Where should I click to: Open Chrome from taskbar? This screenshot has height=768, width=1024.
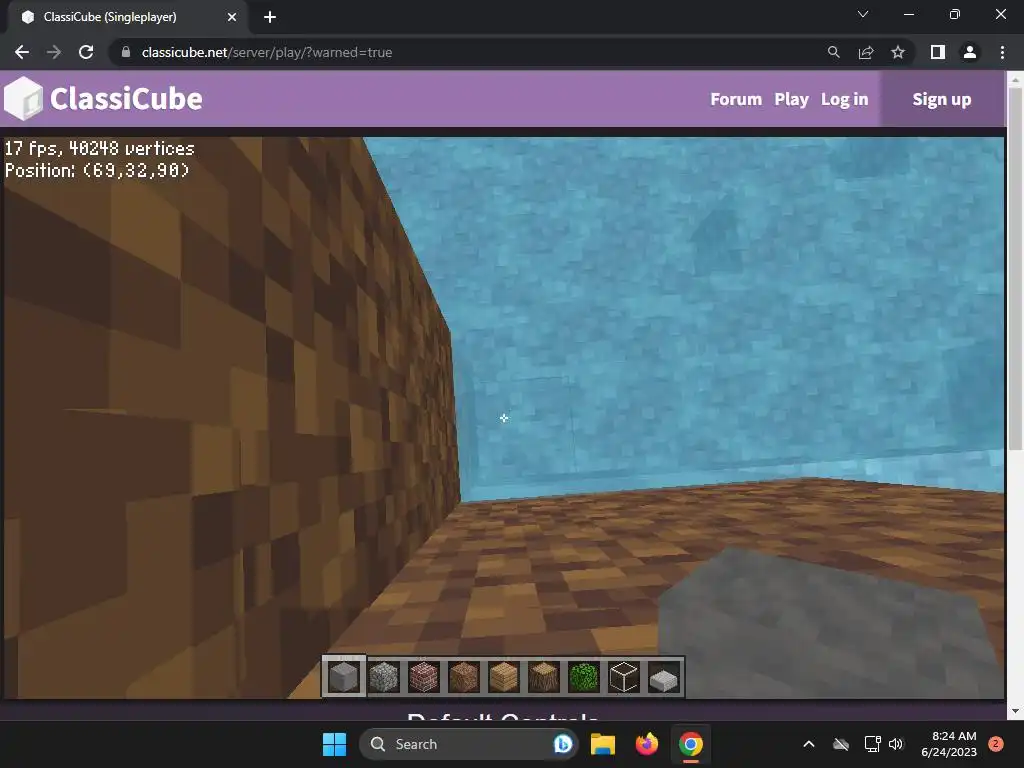tap(690, 744)
